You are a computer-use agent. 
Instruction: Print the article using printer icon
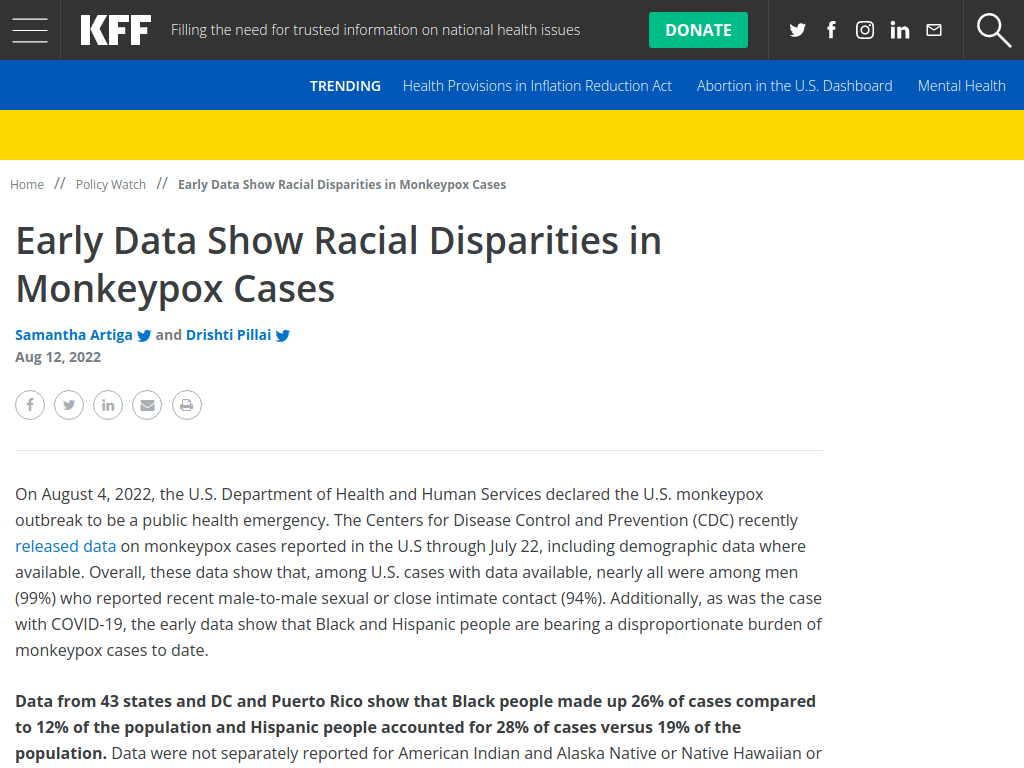[187, 405]
